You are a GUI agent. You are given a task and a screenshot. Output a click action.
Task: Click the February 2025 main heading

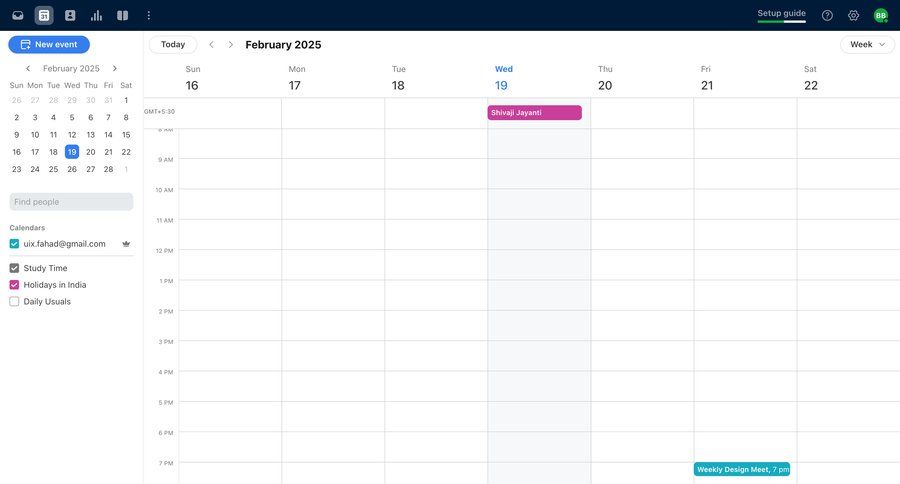283,45
